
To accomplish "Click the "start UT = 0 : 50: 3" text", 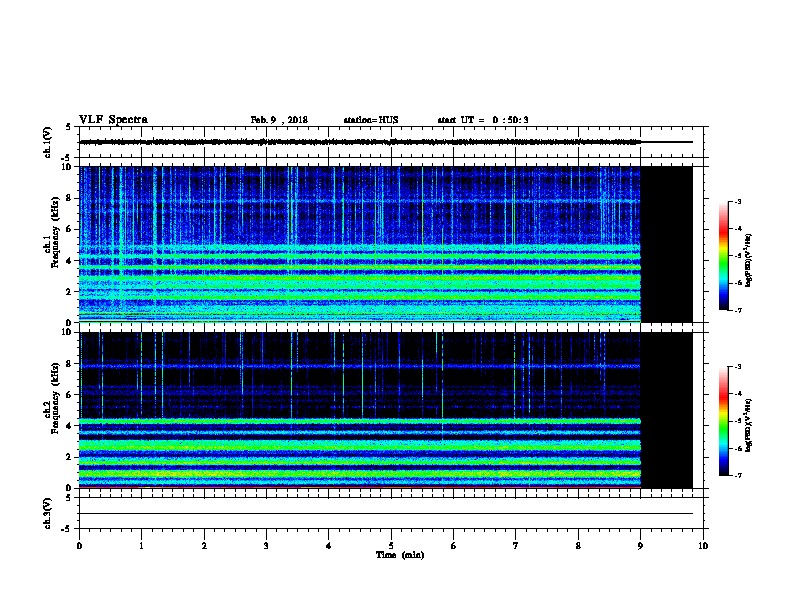I will coord(483,120).
